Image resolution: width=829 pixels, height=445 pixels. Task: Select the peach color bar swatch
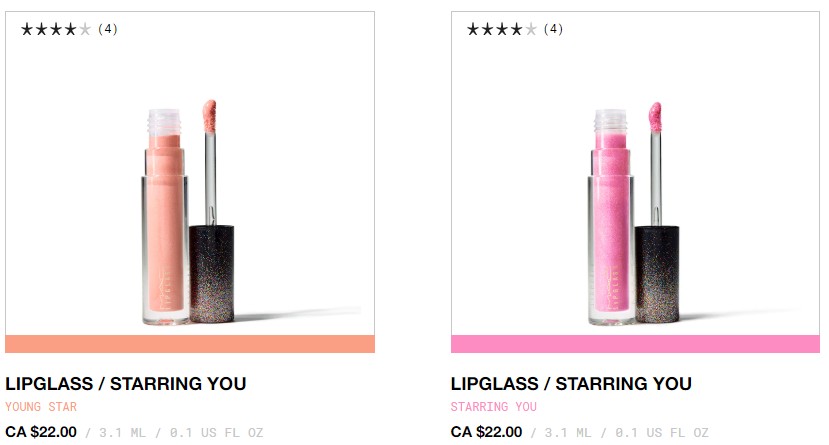click(190, 344)
